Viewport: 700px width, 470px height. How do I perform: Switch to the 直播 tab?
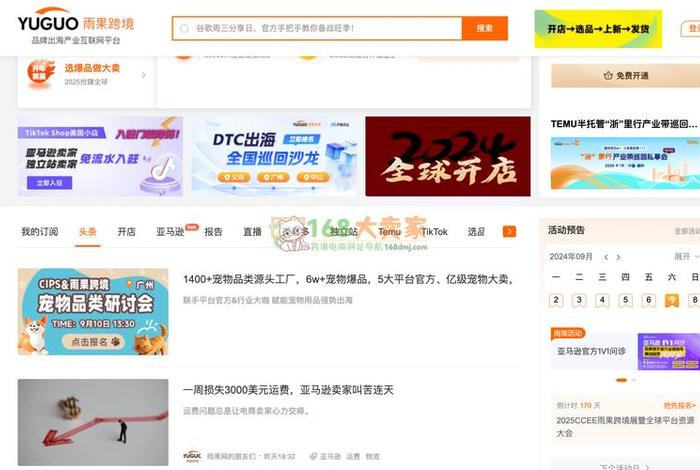click(x=252, y=232)
